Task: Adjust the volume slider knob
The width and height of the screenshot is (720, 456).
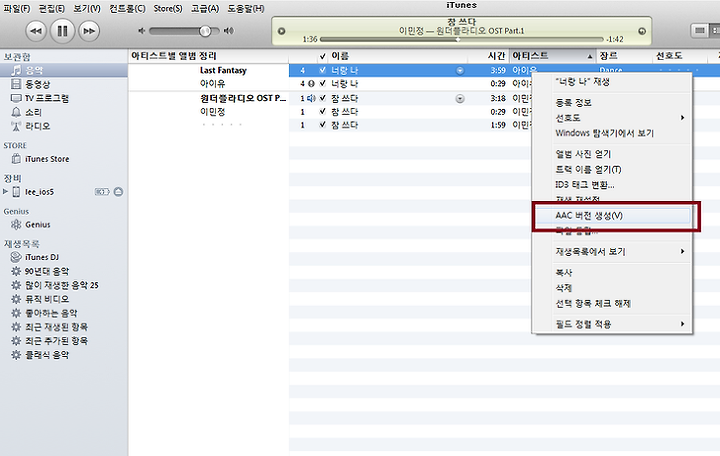Action: click(x=205, y=31)
